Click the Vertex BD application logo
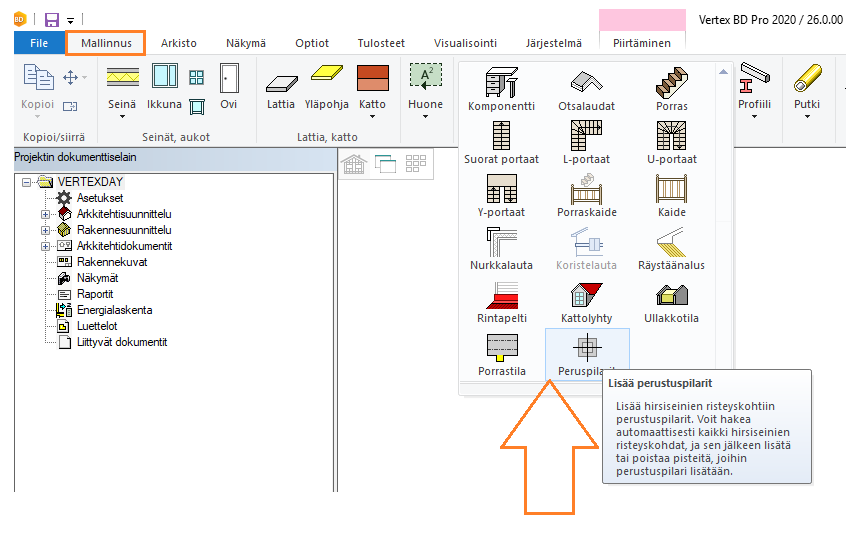850x553 pixels. (20, 20)
